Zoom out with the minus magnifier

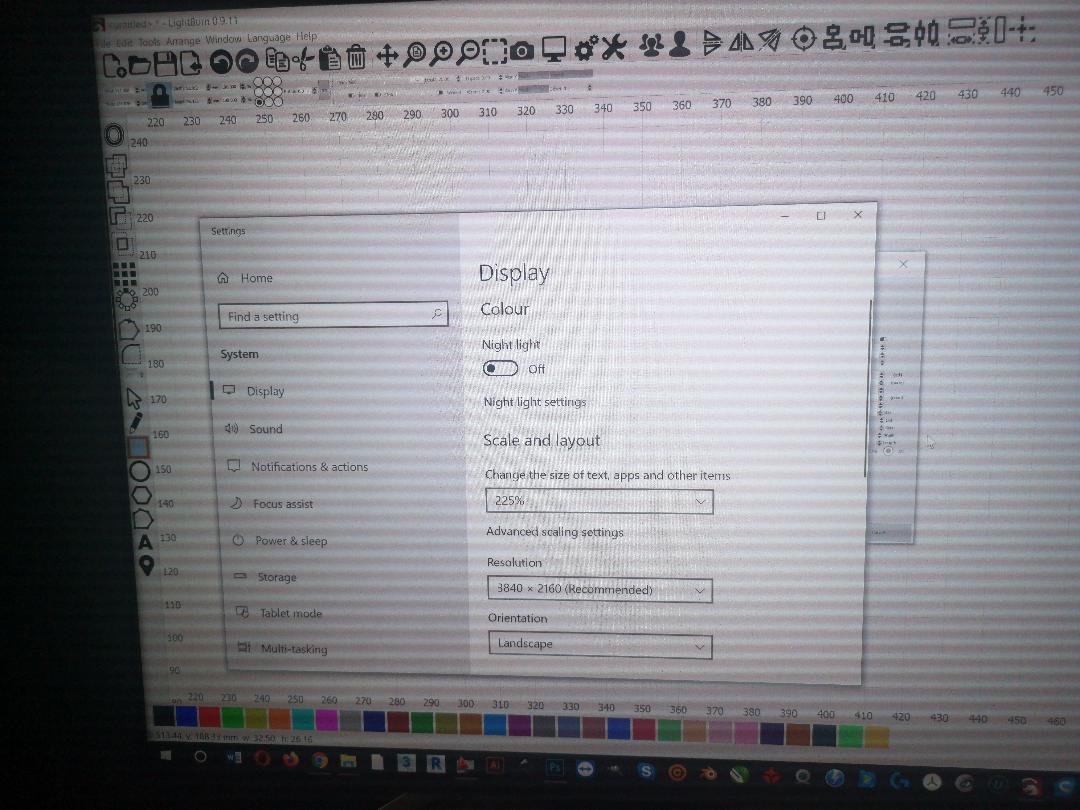tap(468, 52)
